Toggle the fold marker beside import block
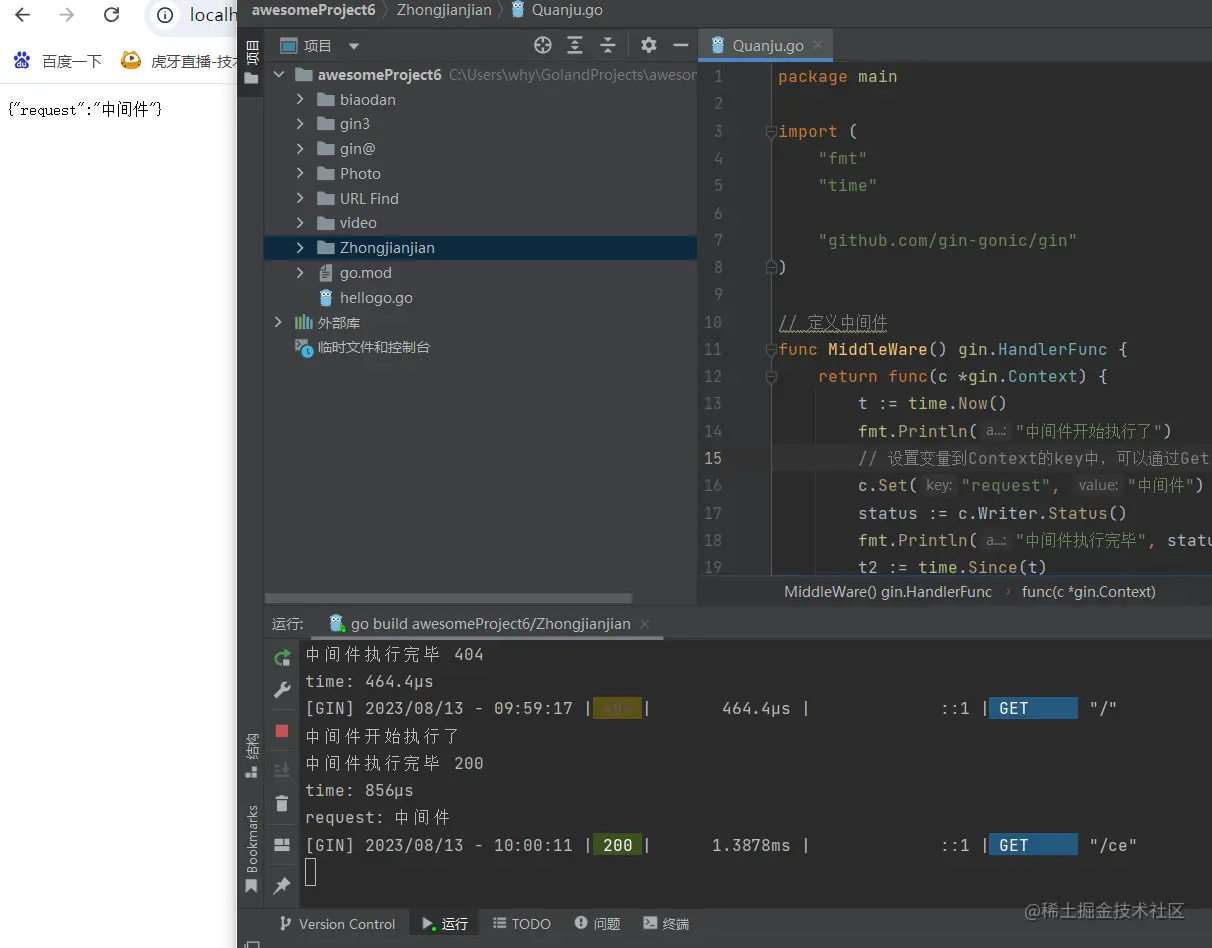This screenshot has height=948, width=1212. tap(770, 132)
